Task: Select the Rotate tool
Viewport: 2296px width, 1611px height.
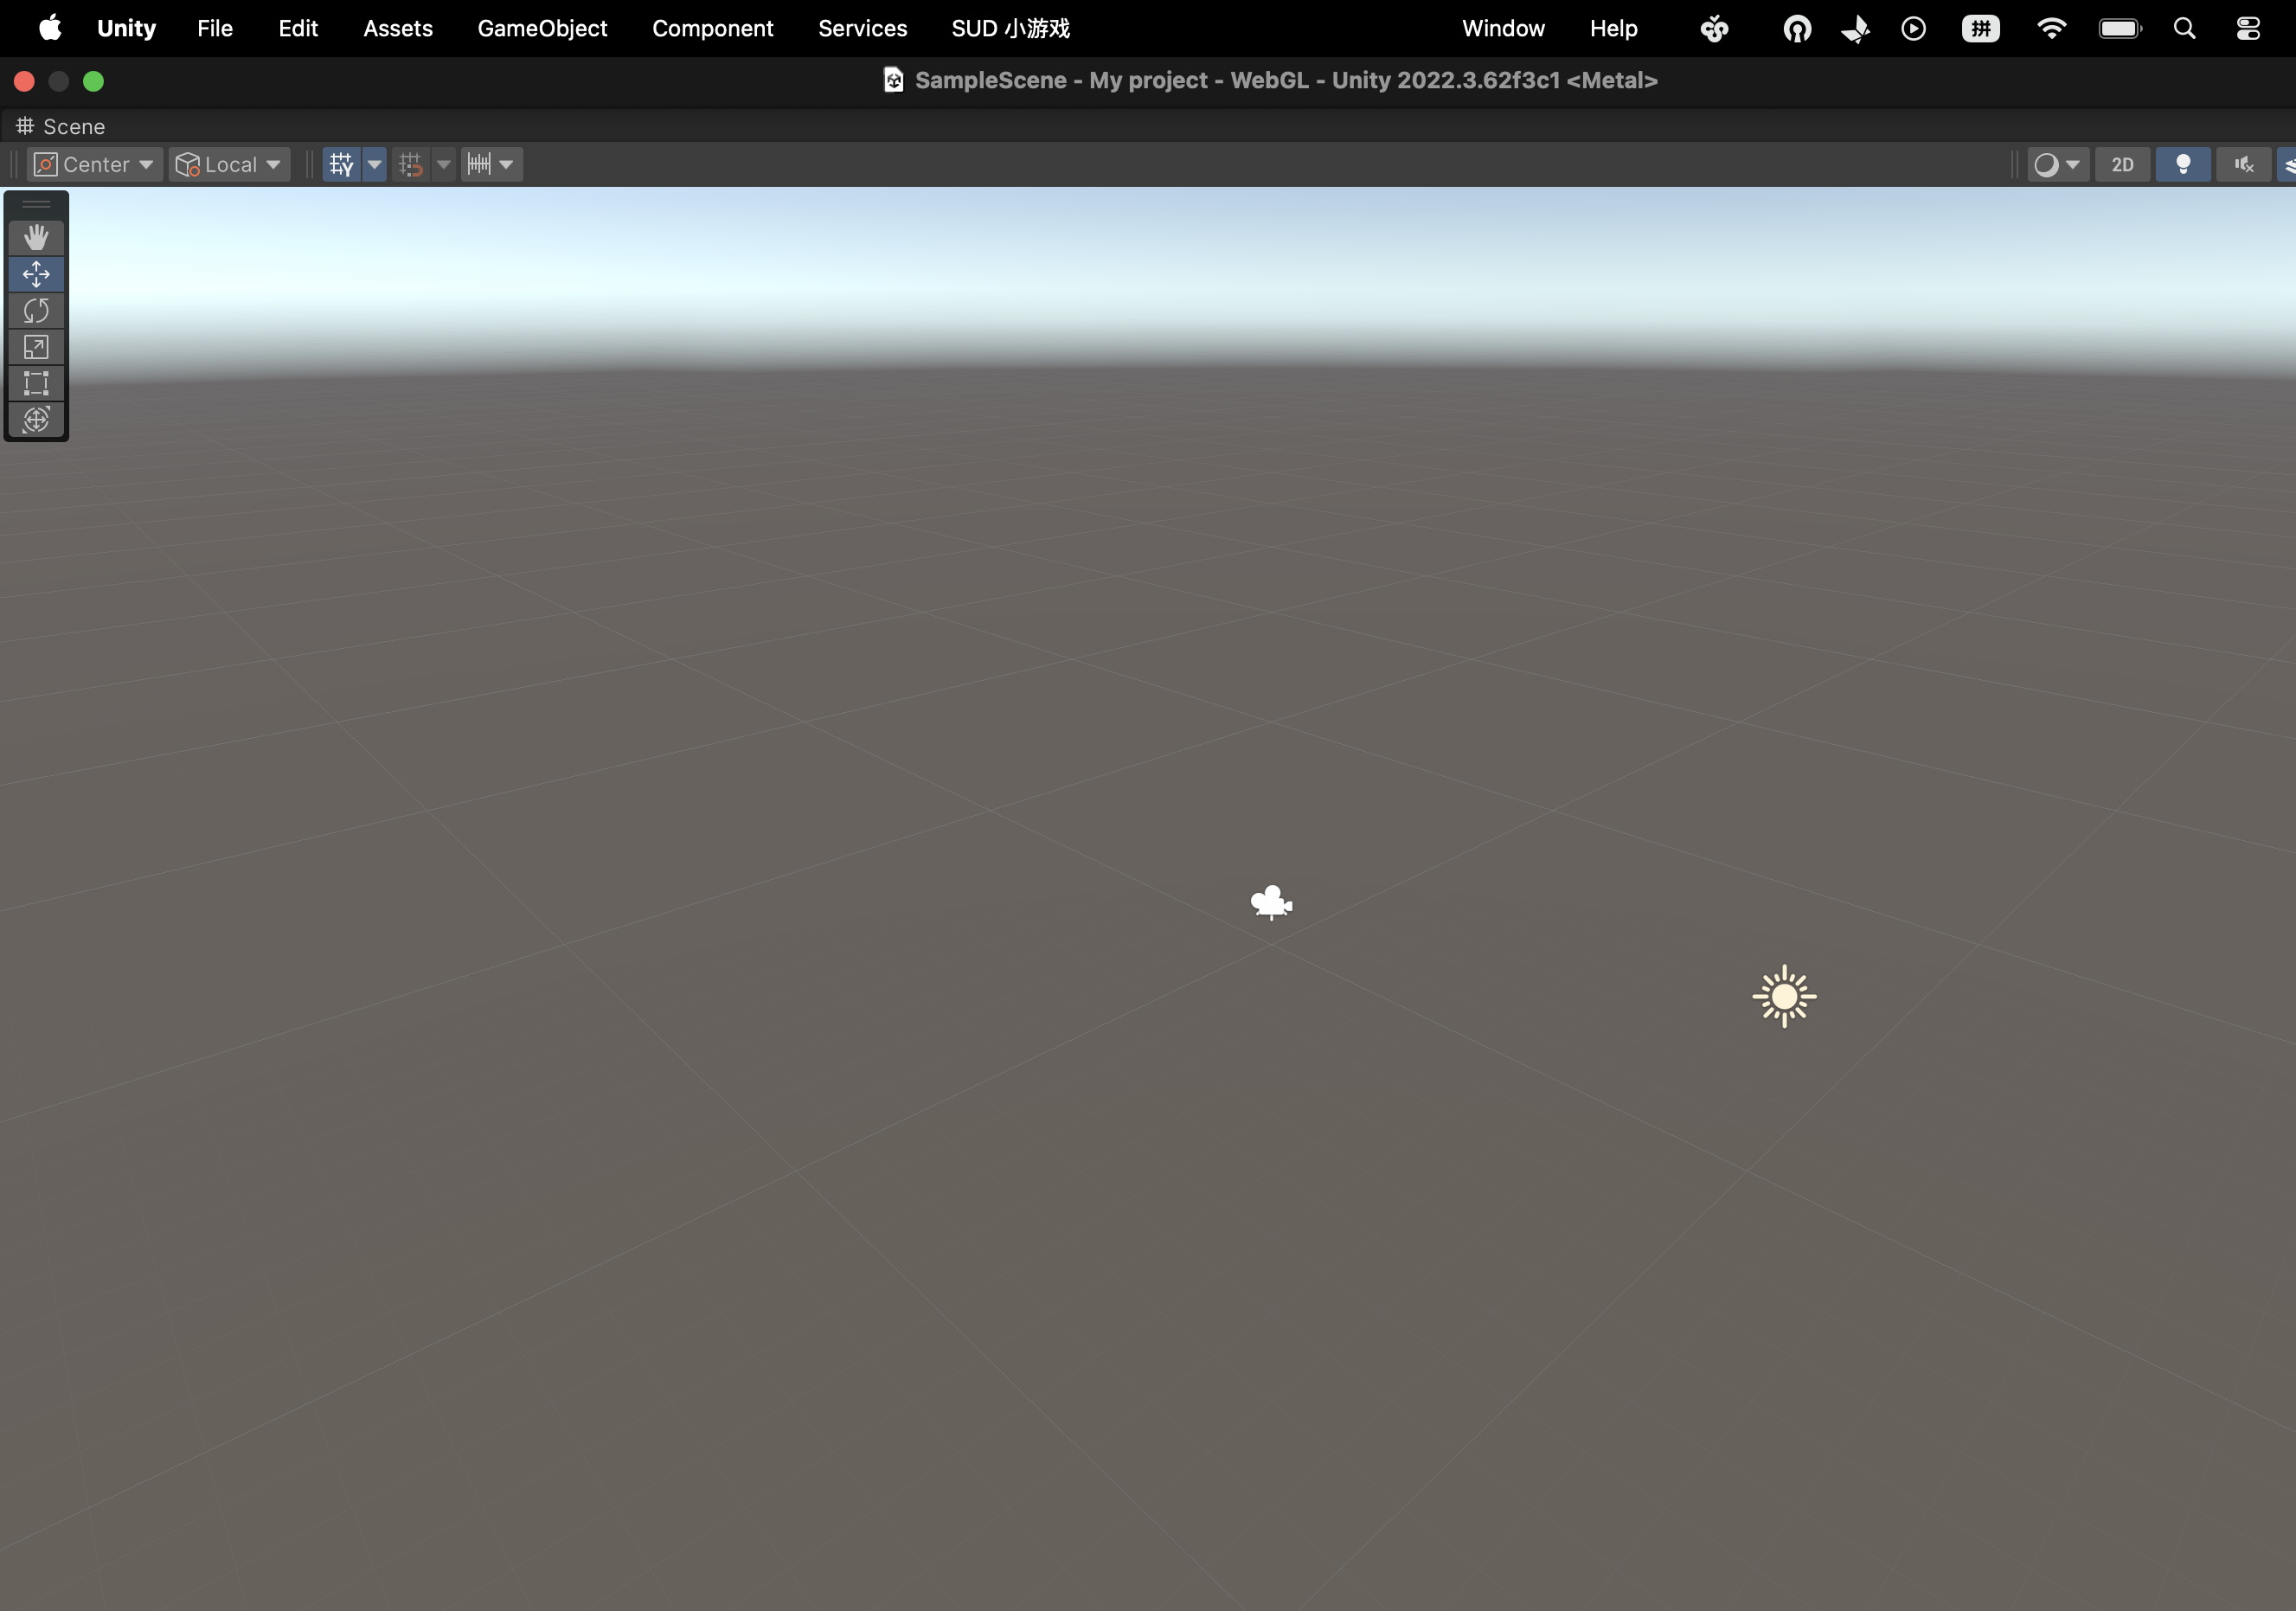Action: pyautogui.click(x=36, y=310)
